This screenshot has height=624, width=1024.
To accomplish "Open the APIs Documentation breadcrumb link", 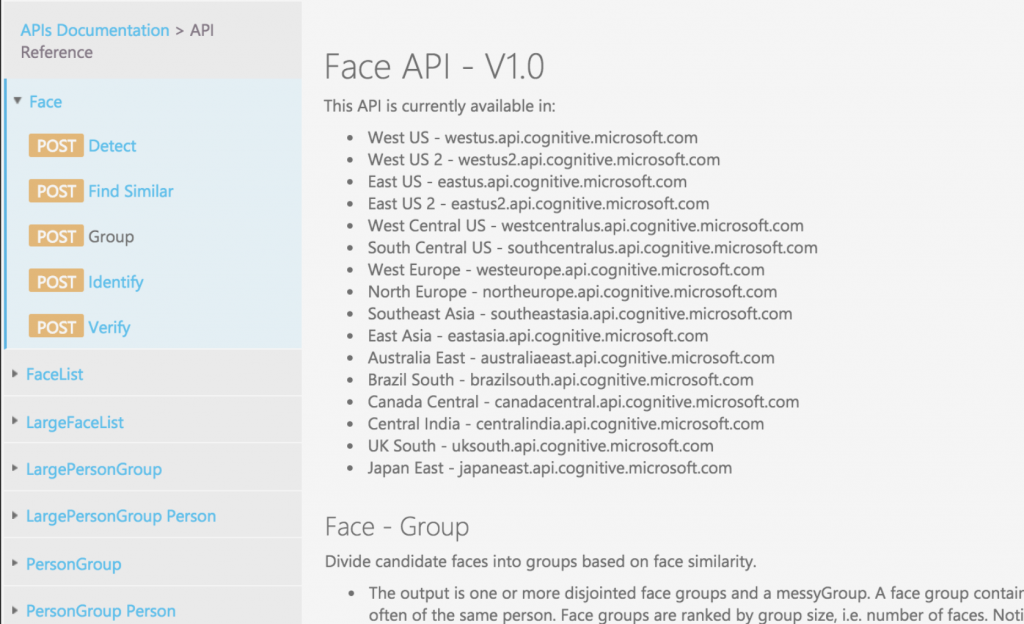I will coord(95,30).
